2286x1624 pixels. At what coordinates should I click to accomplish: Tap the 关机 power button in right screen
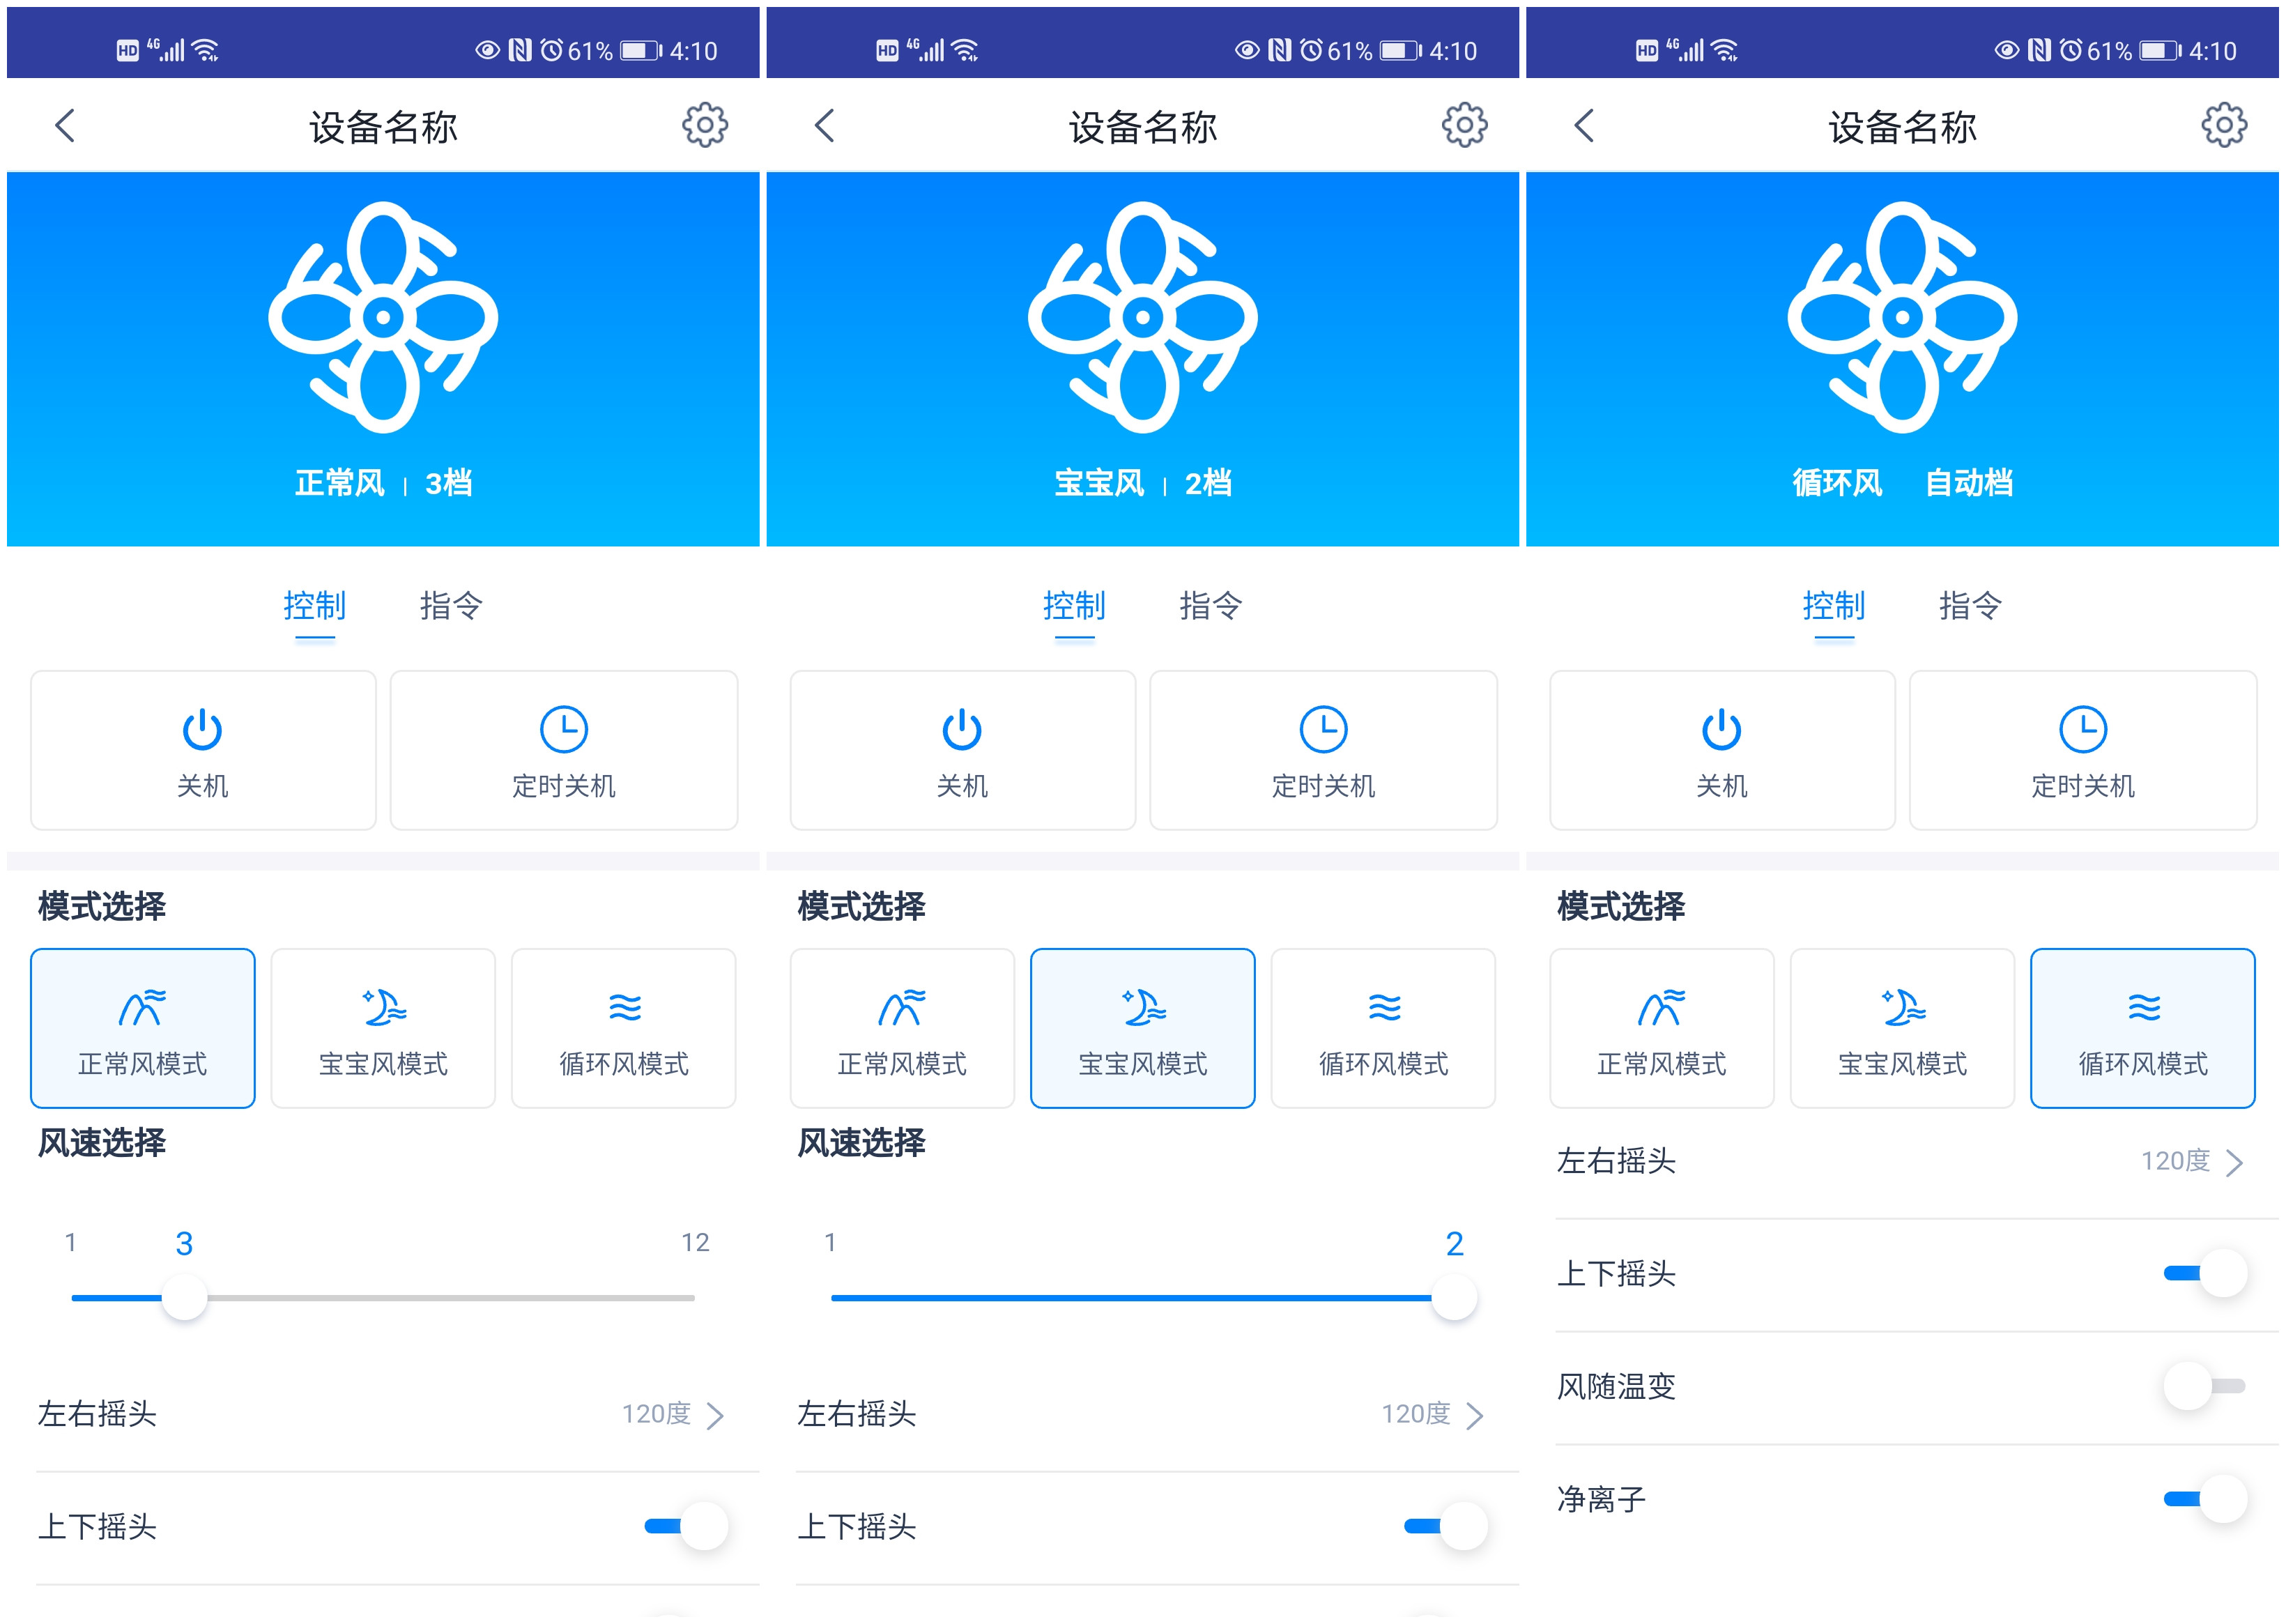pos(1722,750)
